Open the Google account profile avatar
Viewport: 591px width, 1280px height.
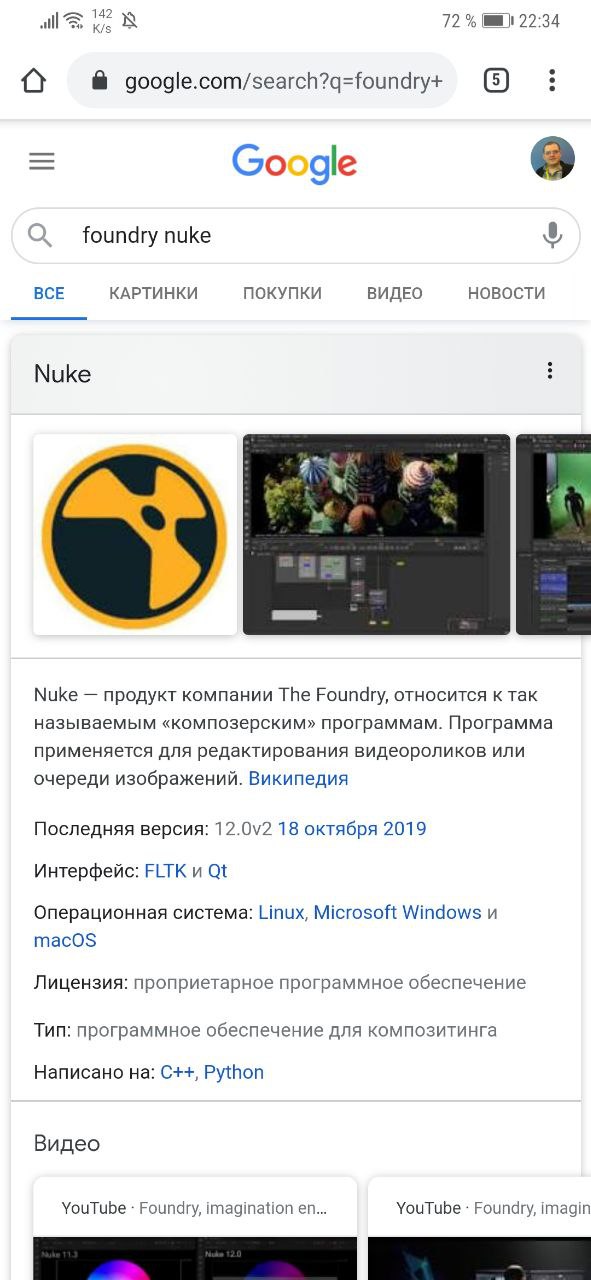click(x=553, y=159)
